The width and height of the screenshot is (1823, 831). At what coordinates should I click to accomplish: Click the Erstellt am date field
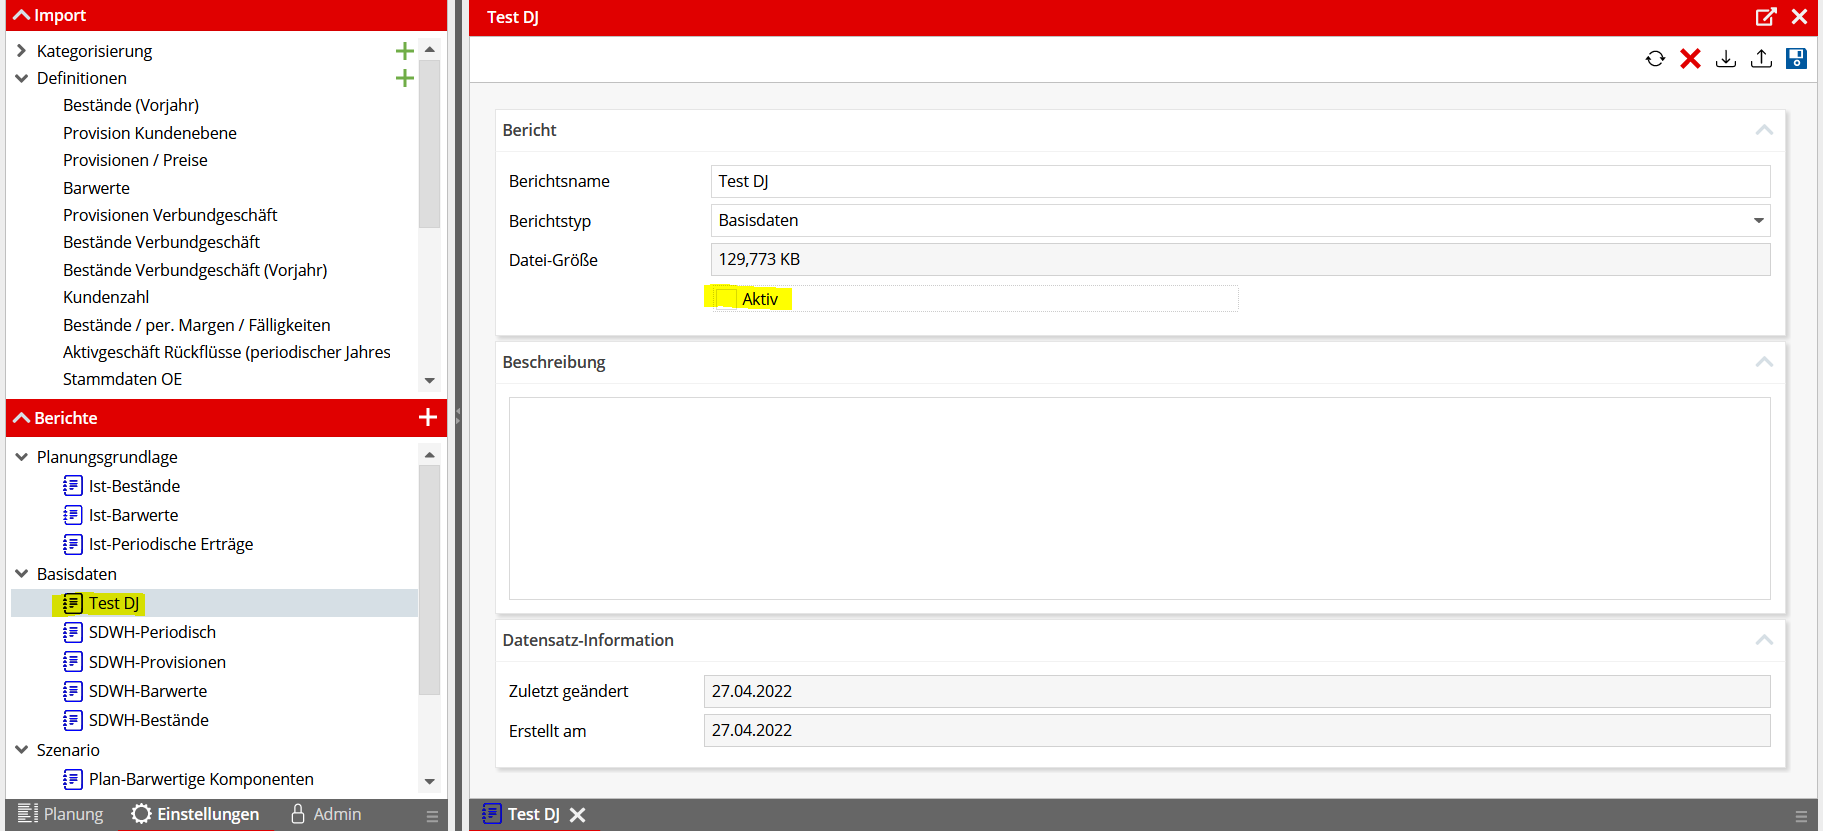pos(1237,730)
